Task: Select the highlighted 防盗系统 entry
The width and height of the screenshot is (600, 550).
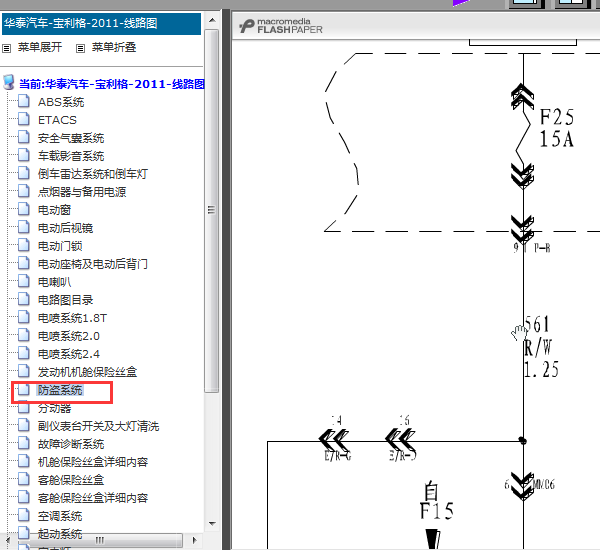Action: tap(60, 390)
